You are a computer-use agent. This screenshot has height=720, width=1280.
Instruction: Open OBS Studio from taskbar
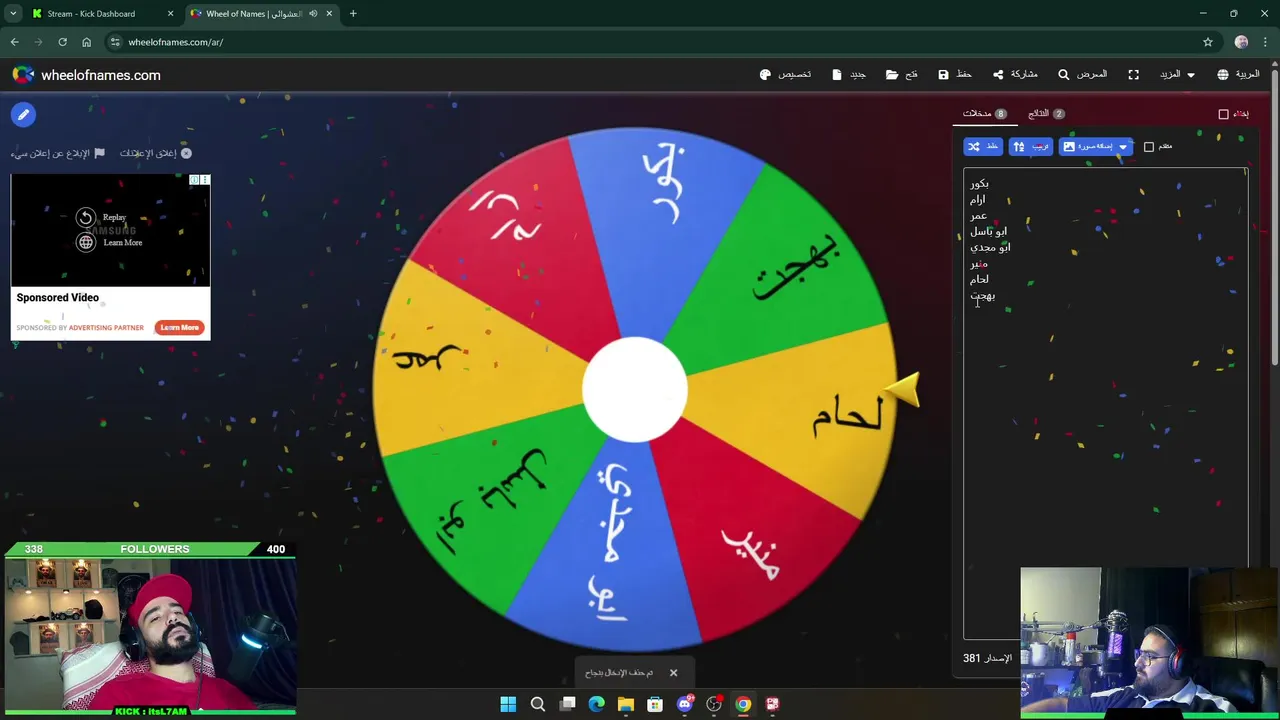point(714,704)
